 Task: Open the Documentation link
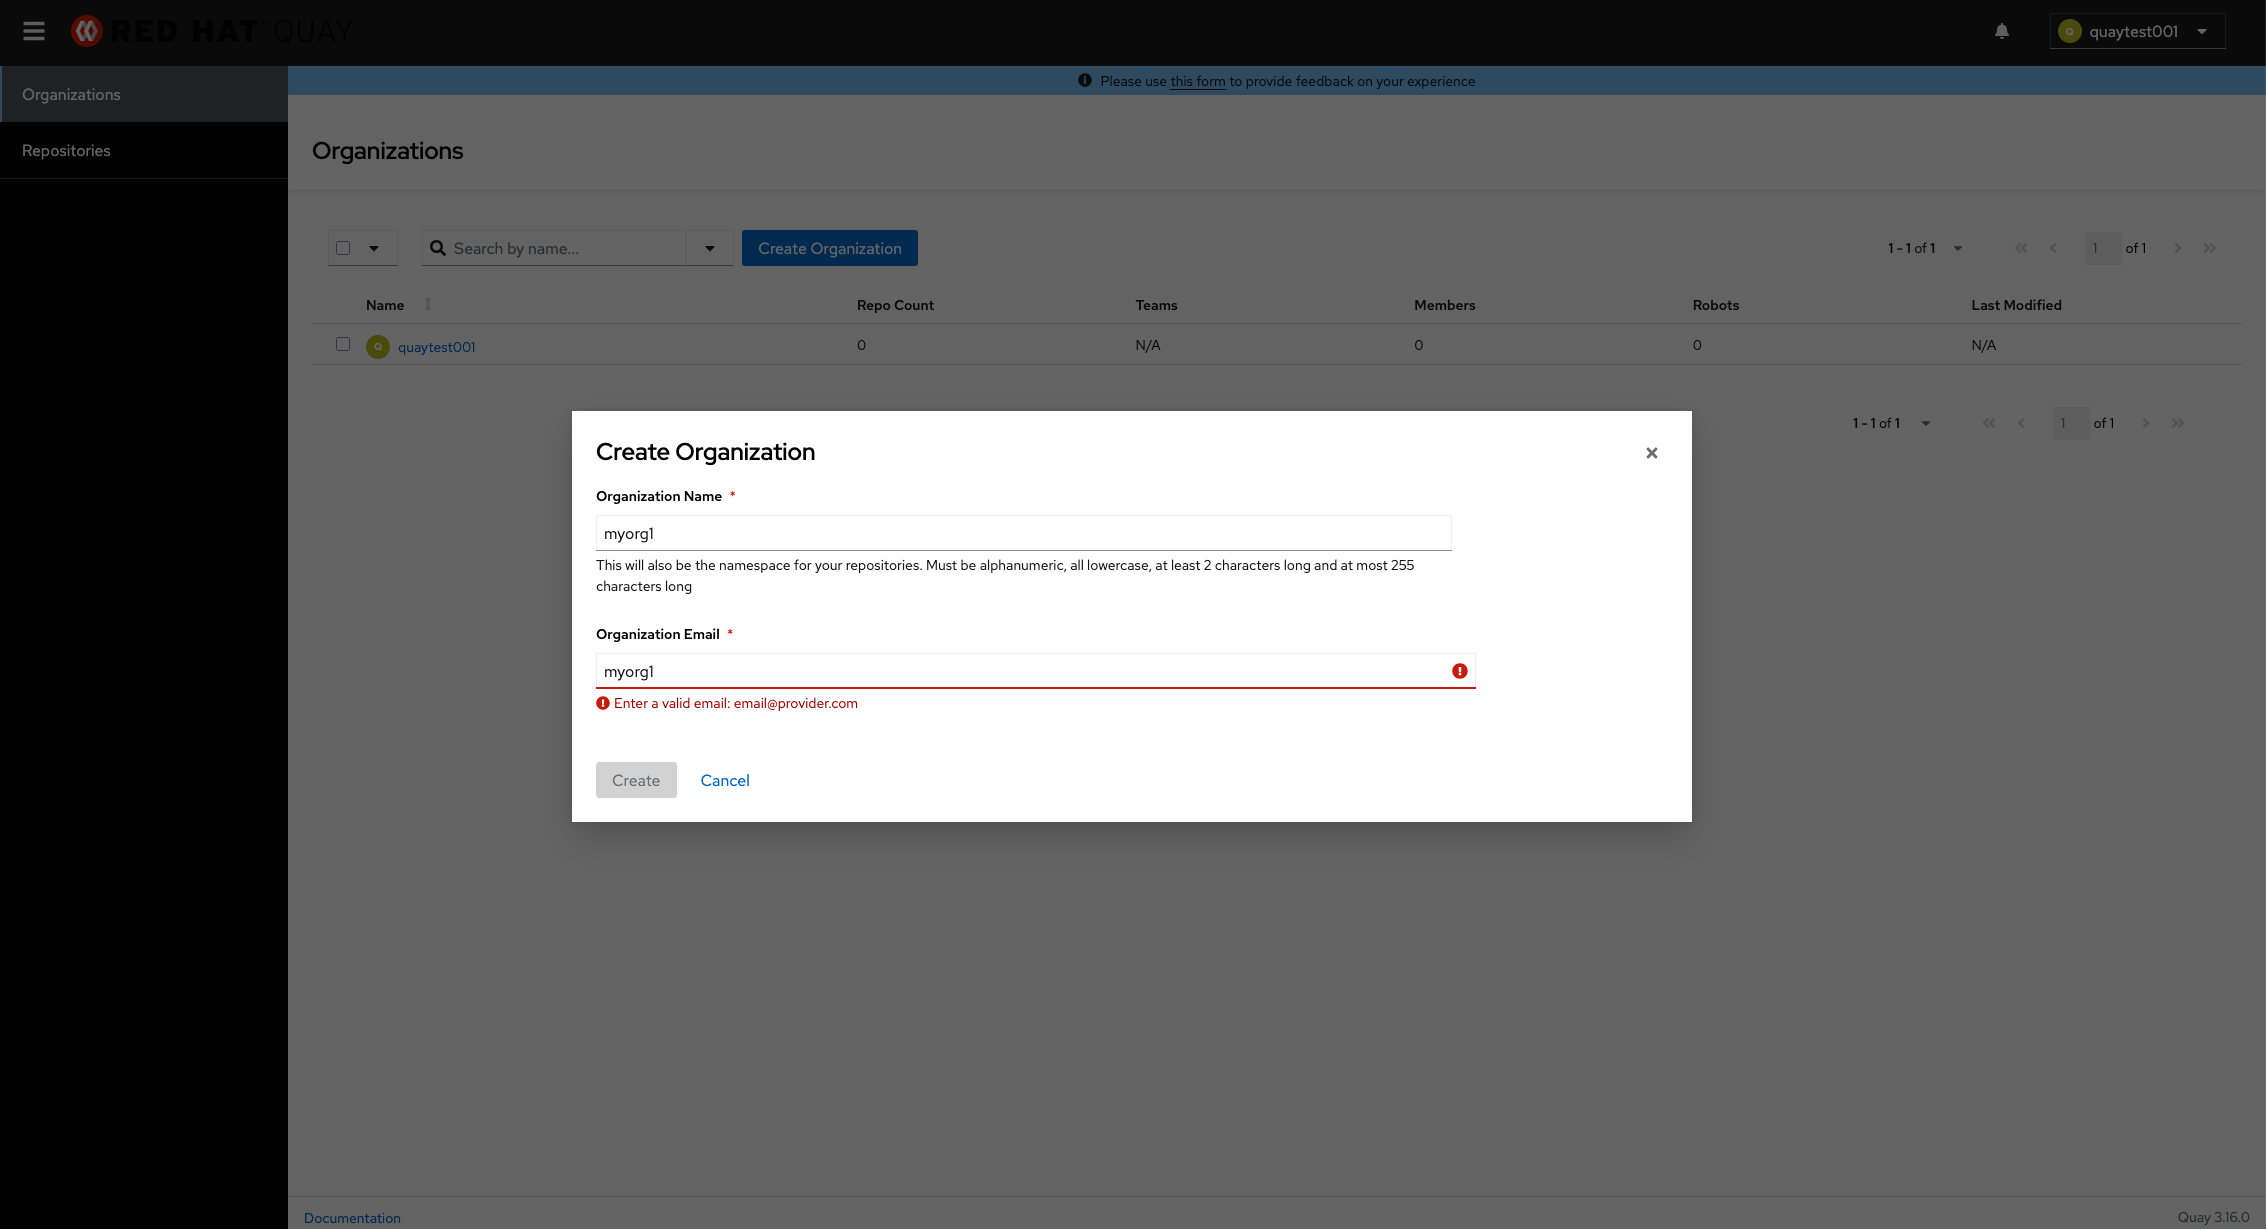tap(352, 1217)
